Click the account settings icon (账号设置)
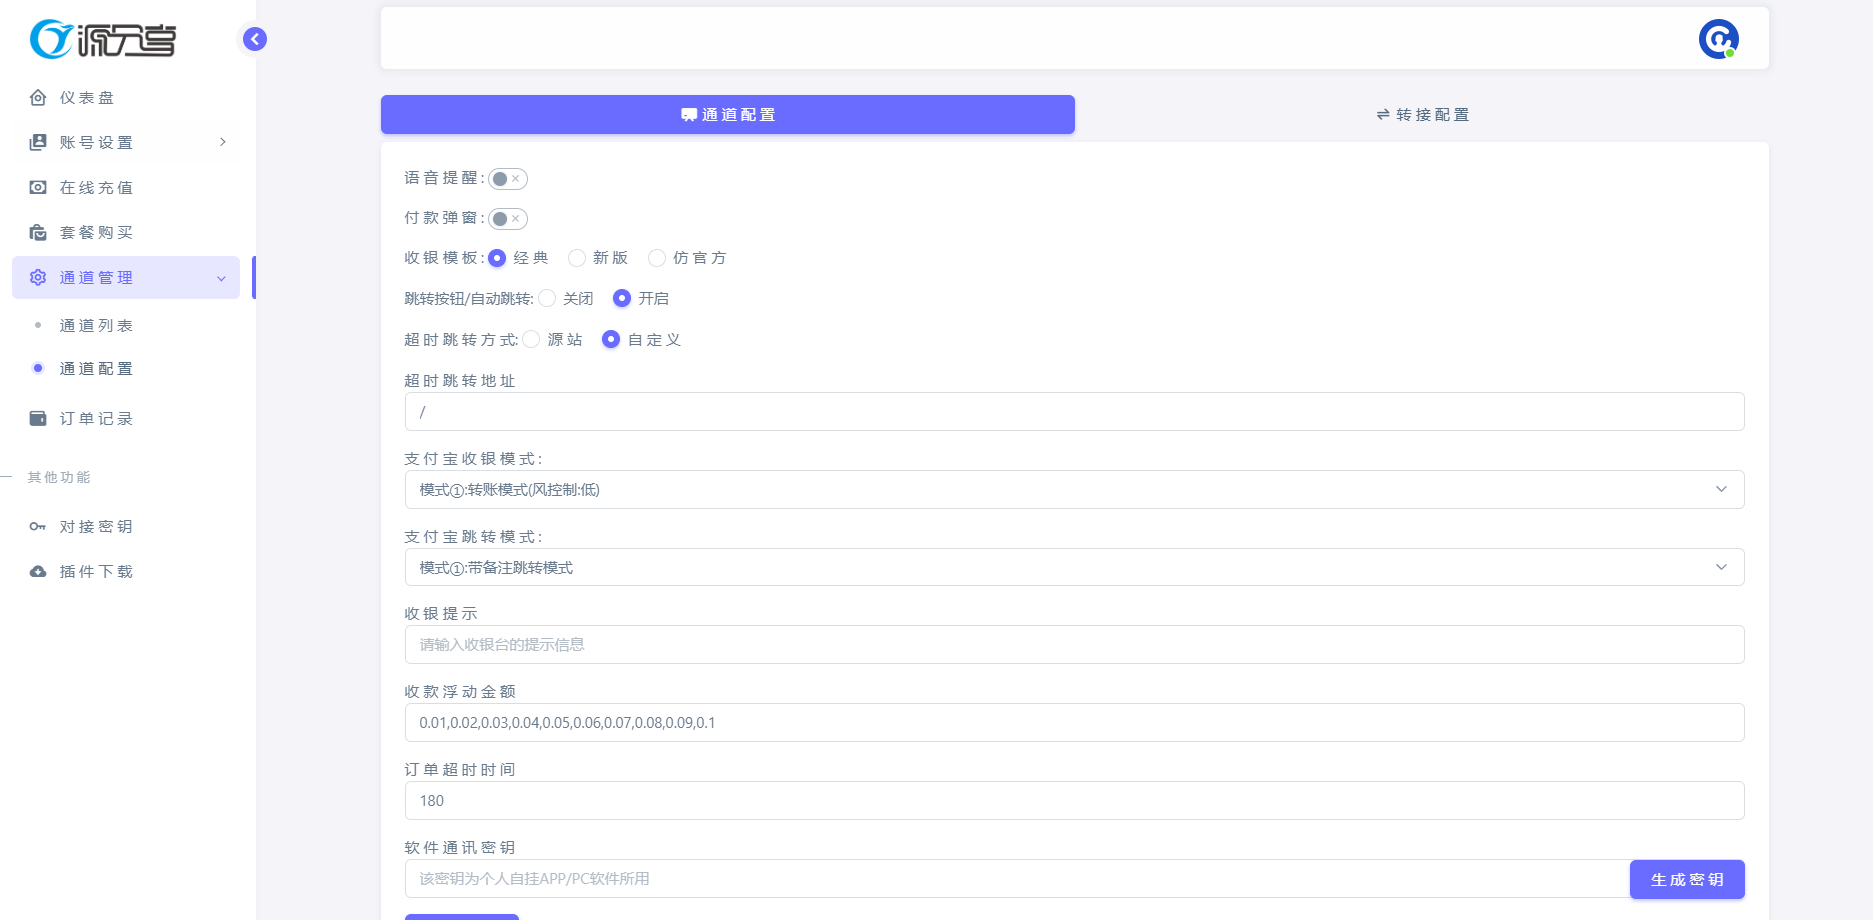 pos(38,143)
